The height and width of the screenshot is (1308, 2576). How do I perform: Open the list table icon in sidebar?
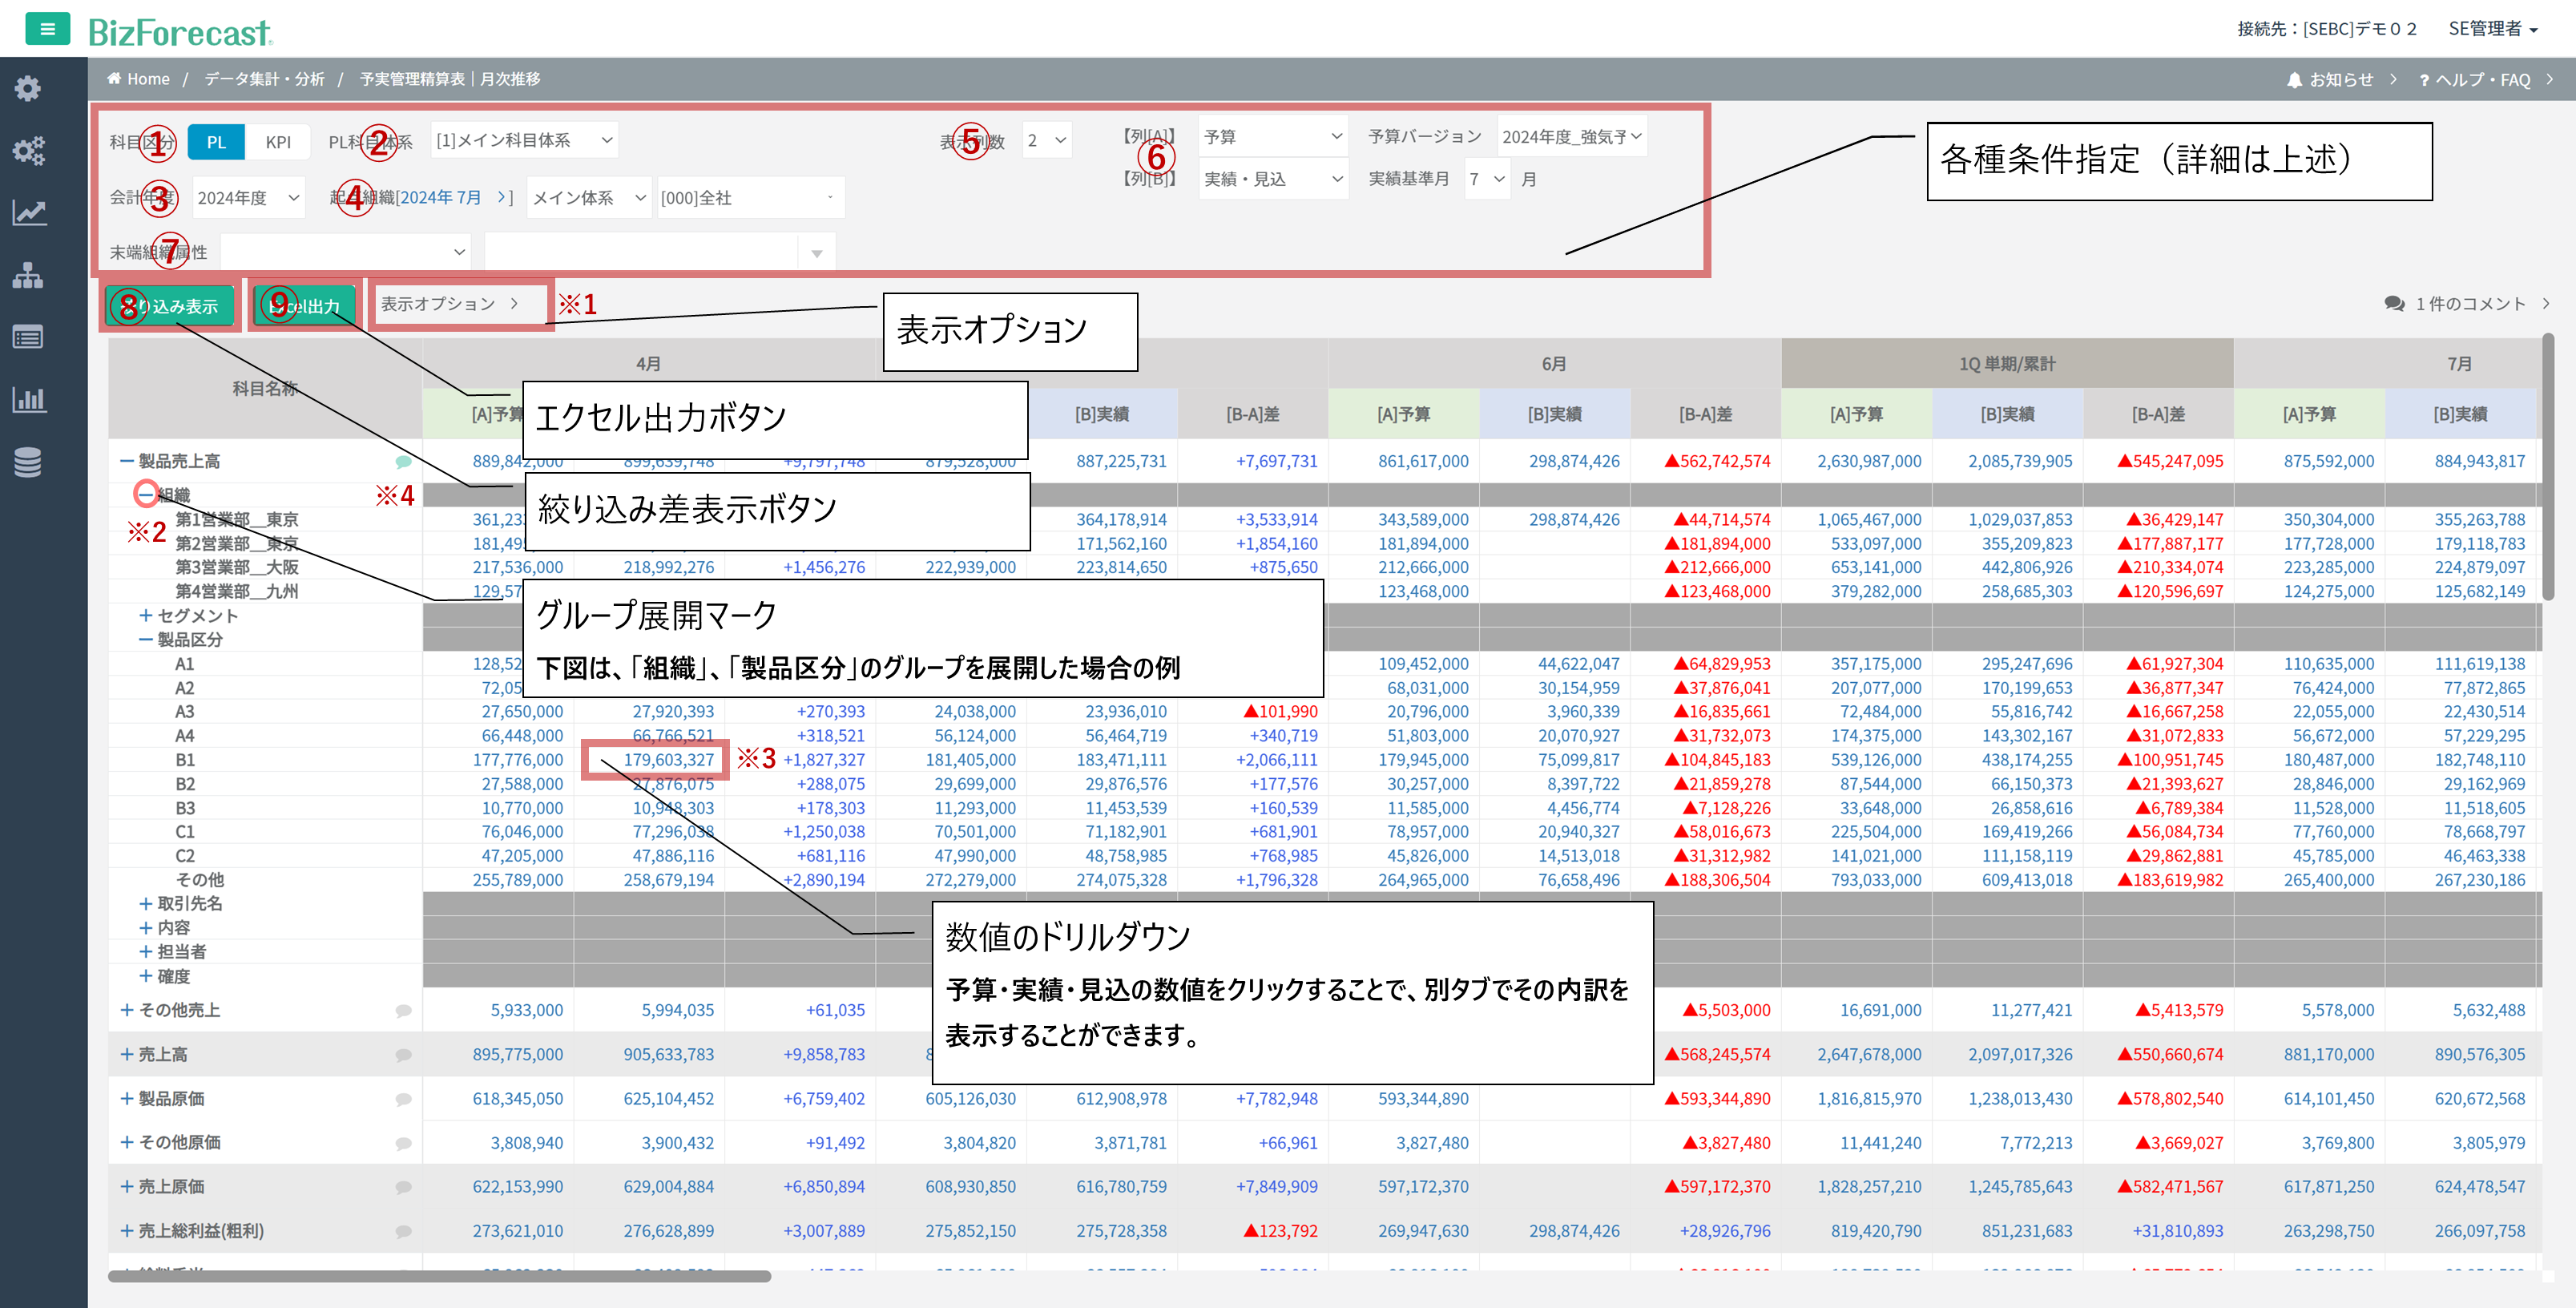pos(28,337)
